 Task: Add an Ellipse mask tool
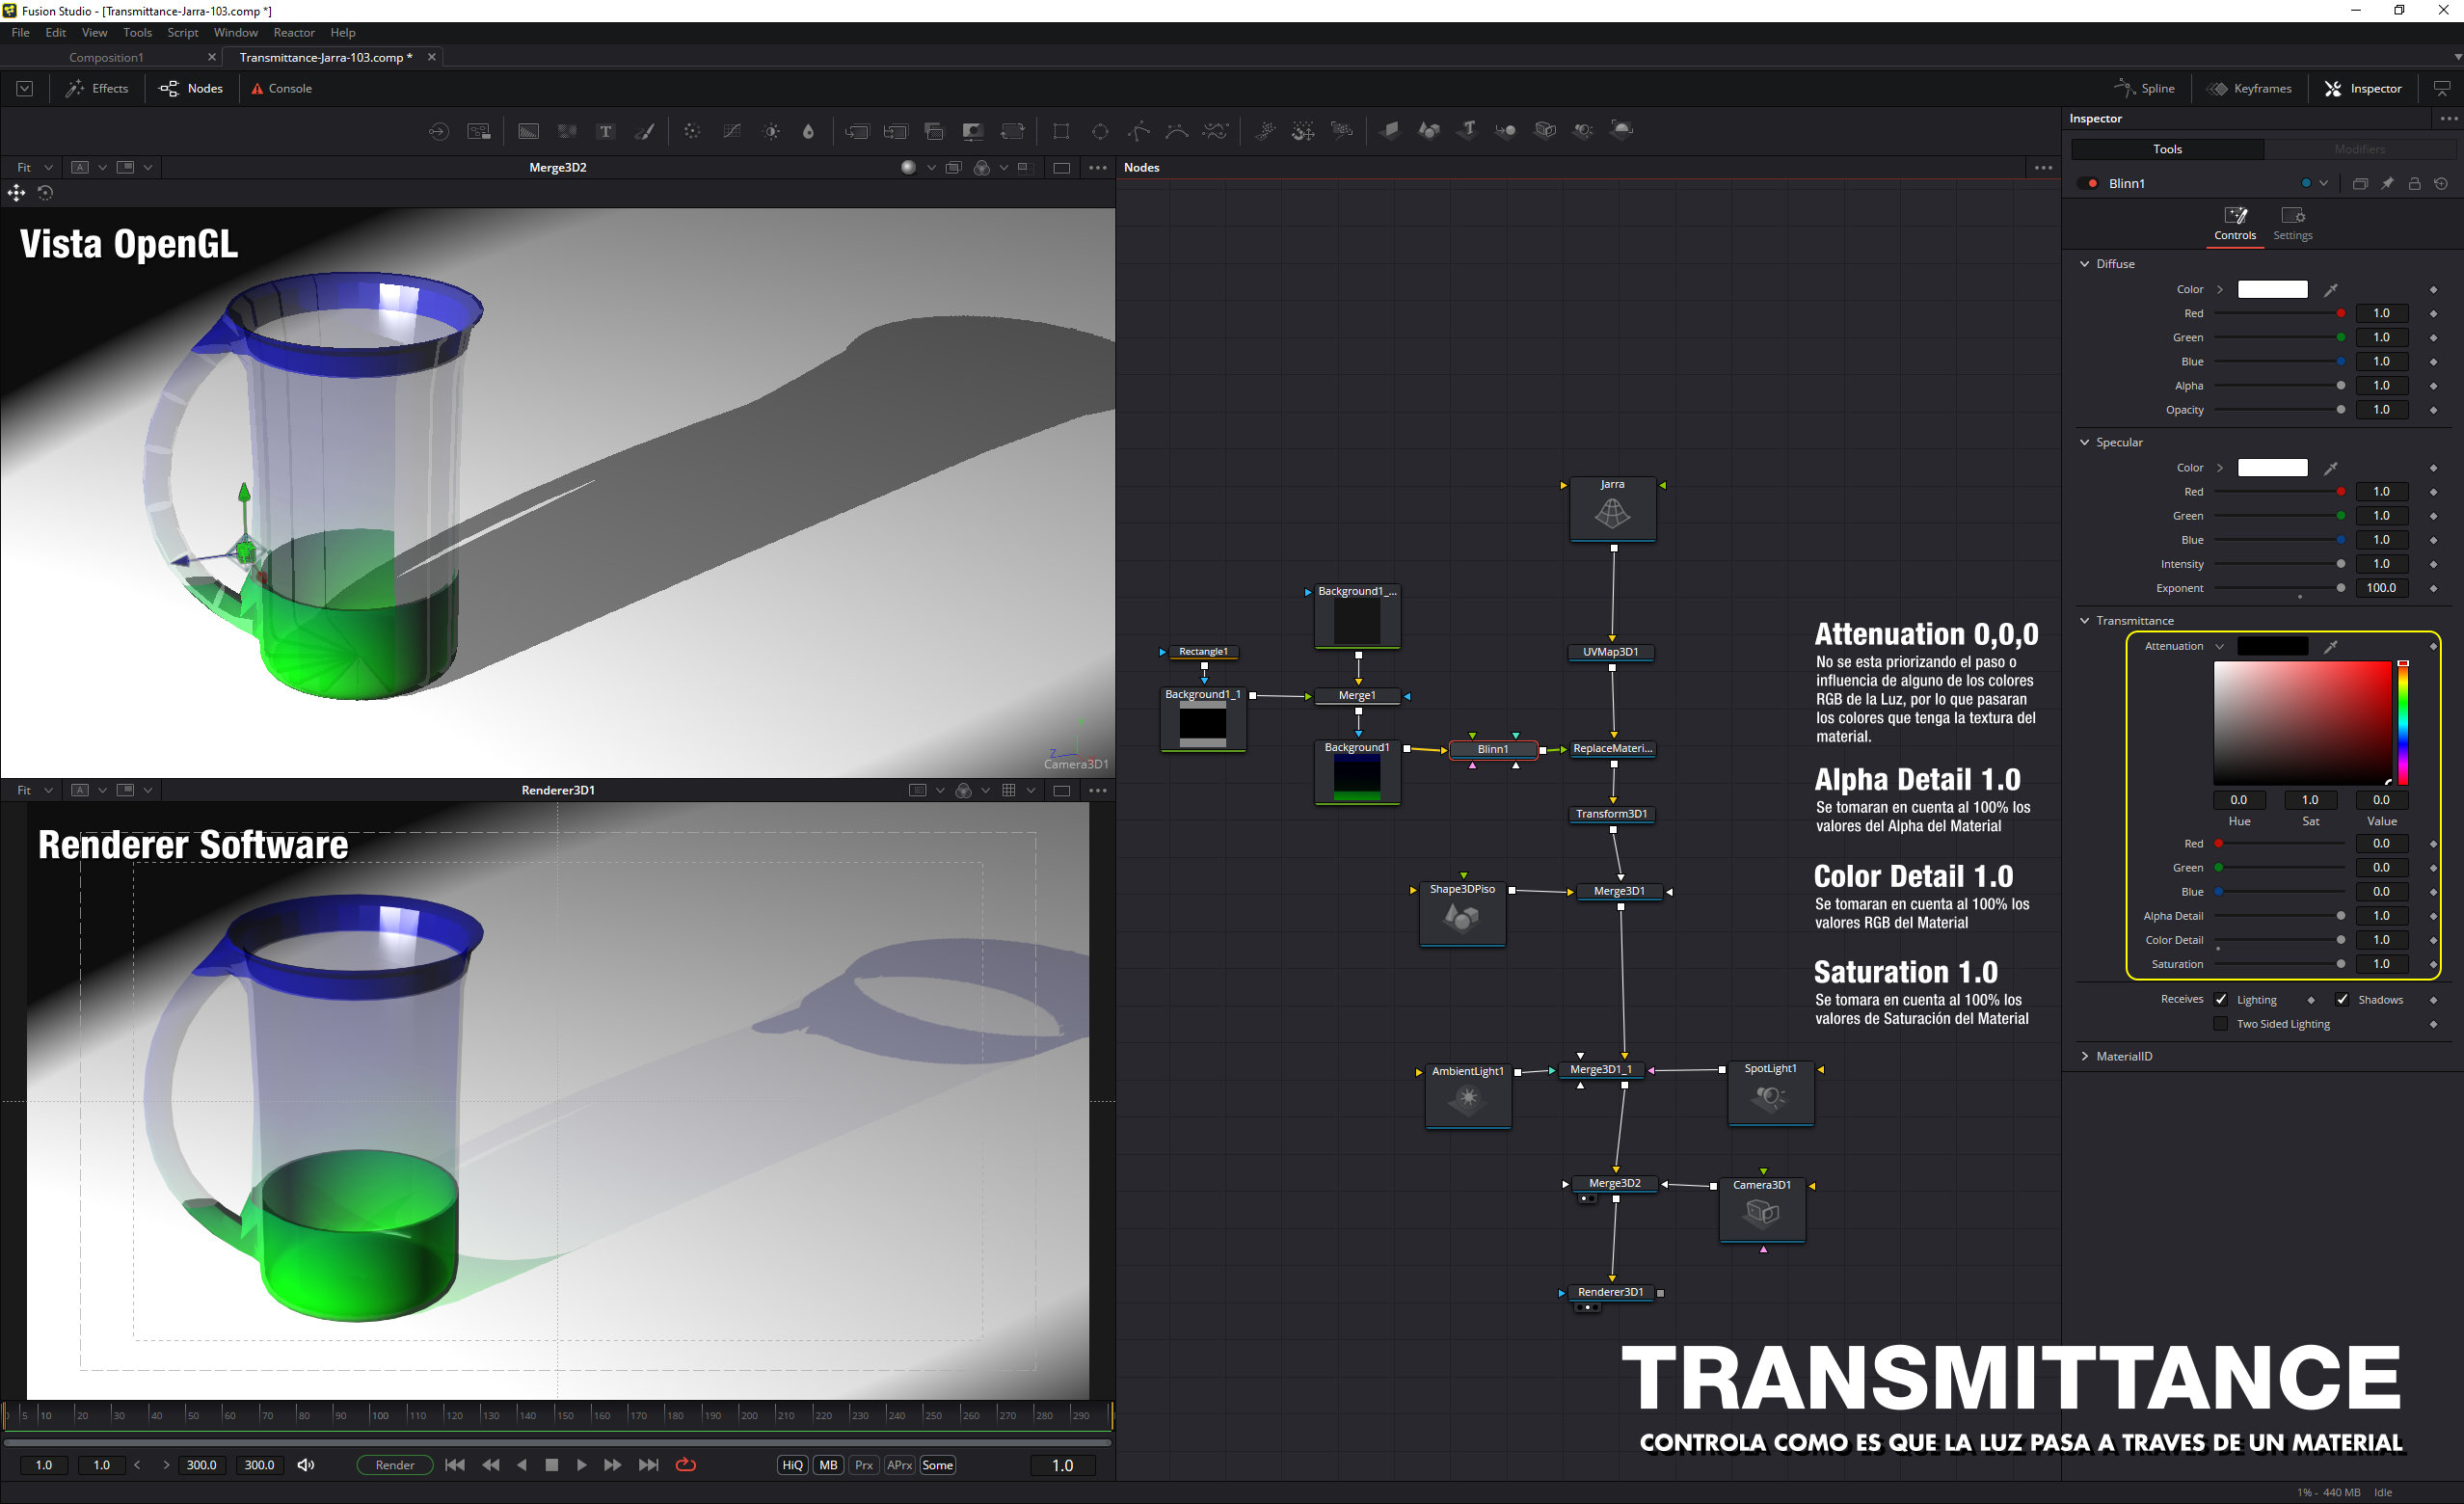point(1100,131)
